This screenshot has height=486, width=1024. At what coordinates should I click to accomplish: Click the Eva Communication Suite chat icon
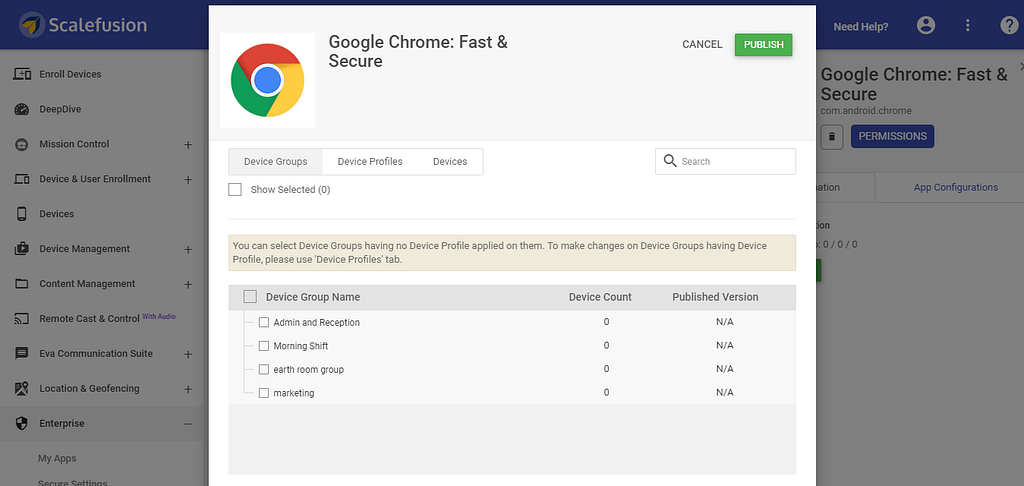(x=22, y=353)
